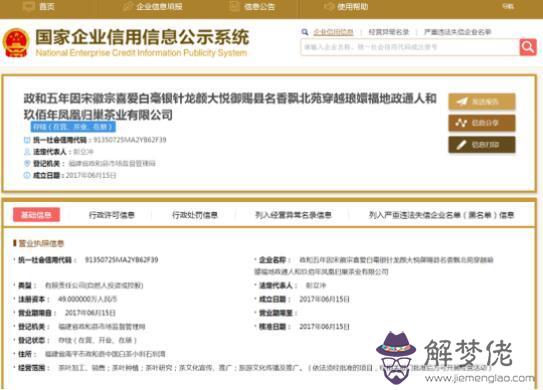Click the icon beside 企业信息填报
This screenshot has width=543, height=390.
coord(128,6)
